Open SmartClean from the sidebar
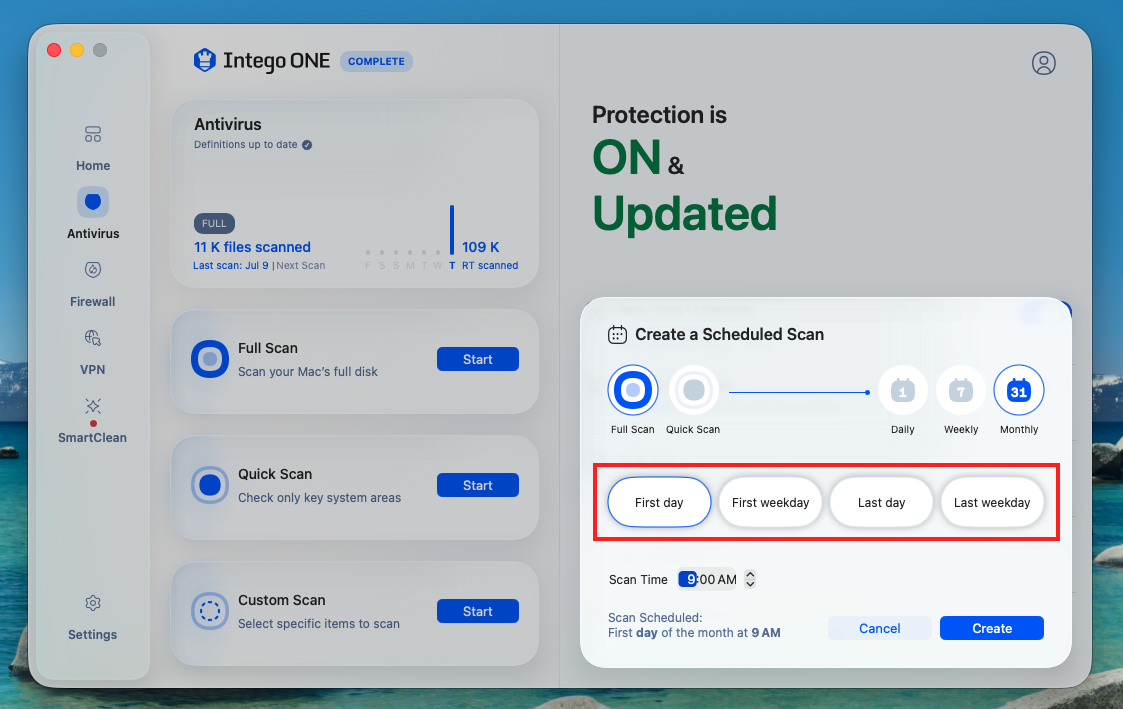1123x709 pixels. (x=92, y=420)
